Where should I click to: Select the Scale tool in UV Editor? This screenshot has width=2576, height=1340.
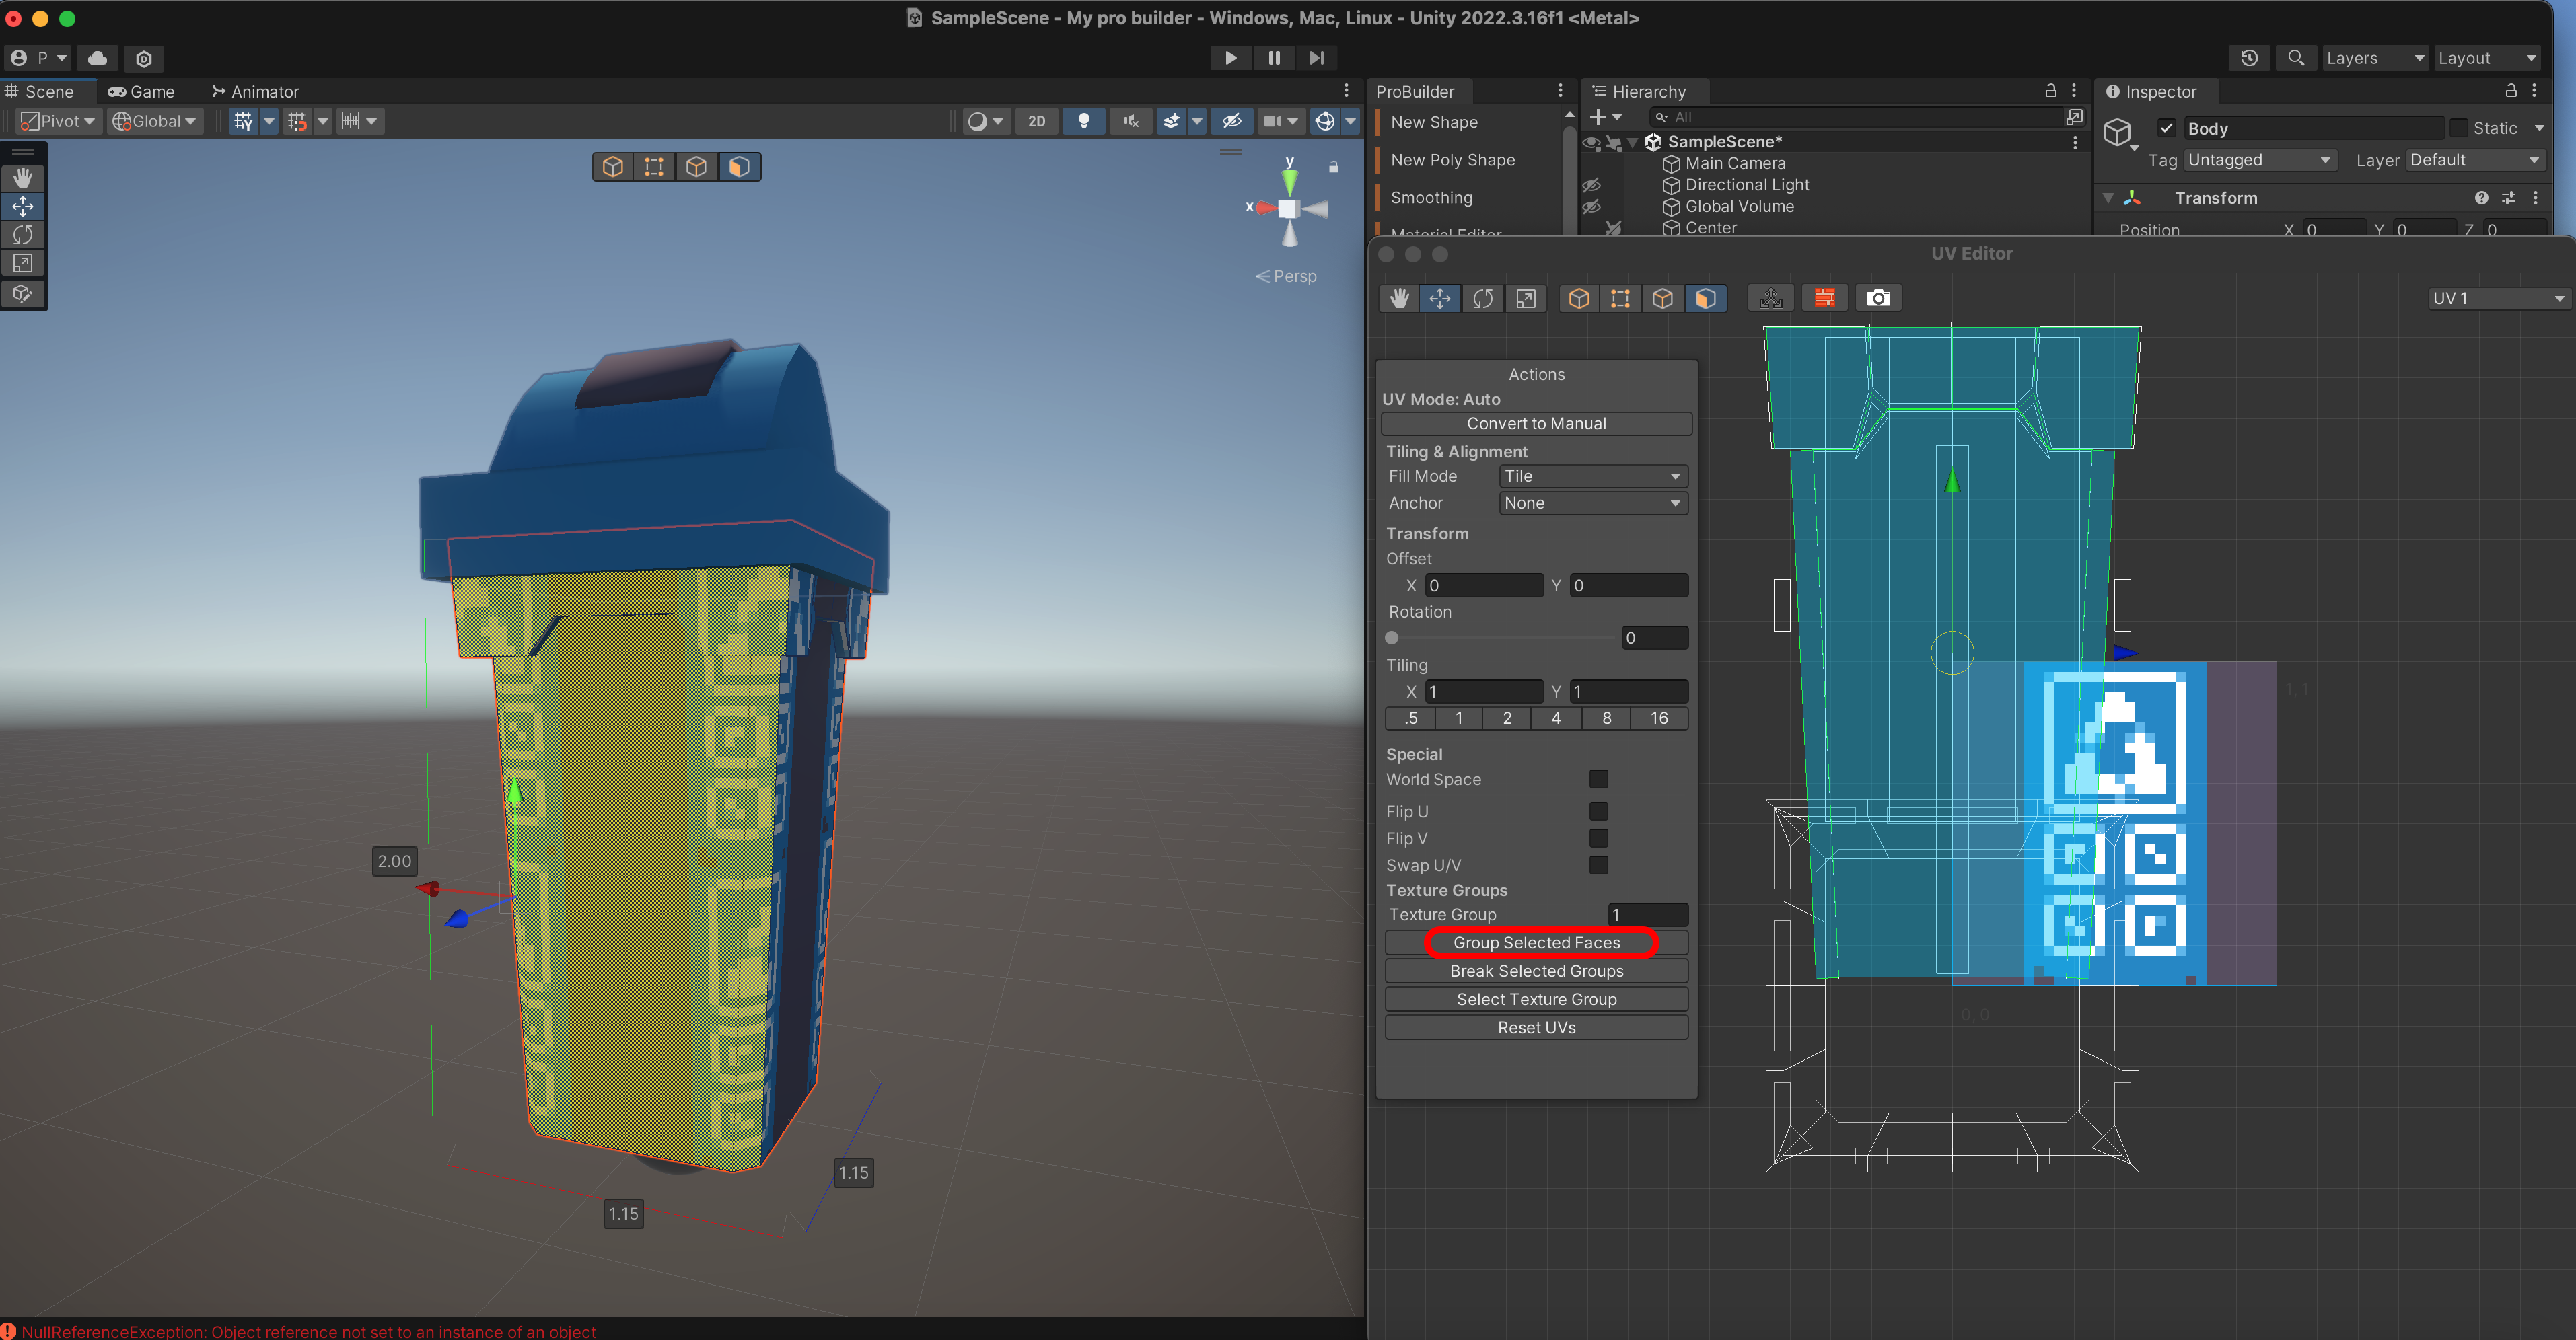click(x=1525, y=298)
